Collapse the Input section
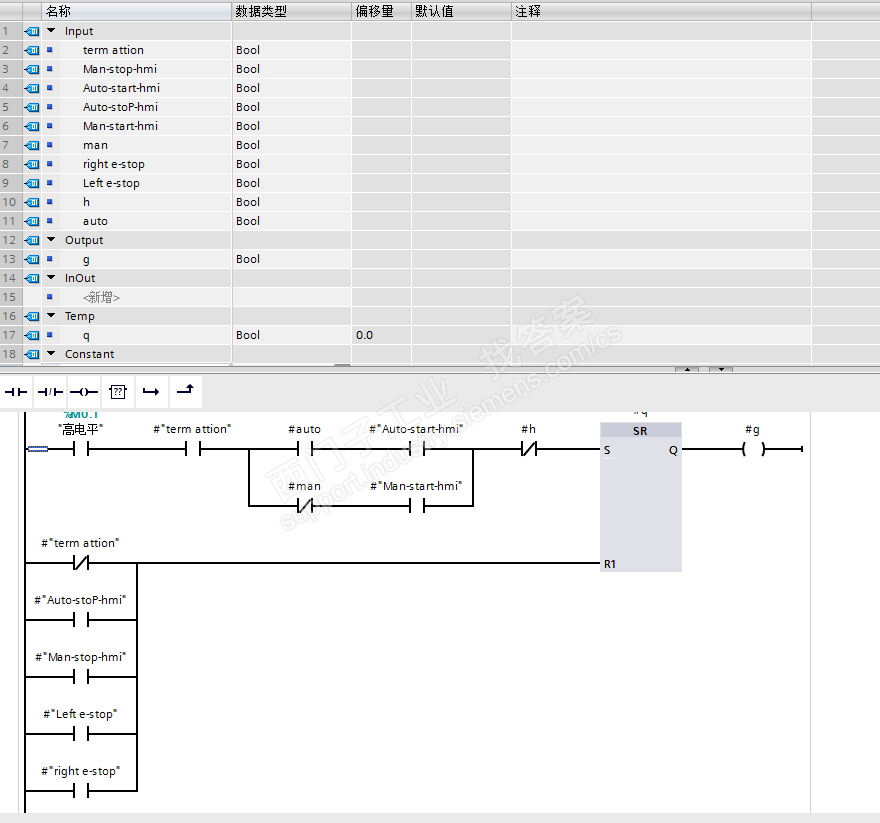Image resolution: width=880 pixels, height=823 pixels. pos(51,31)
